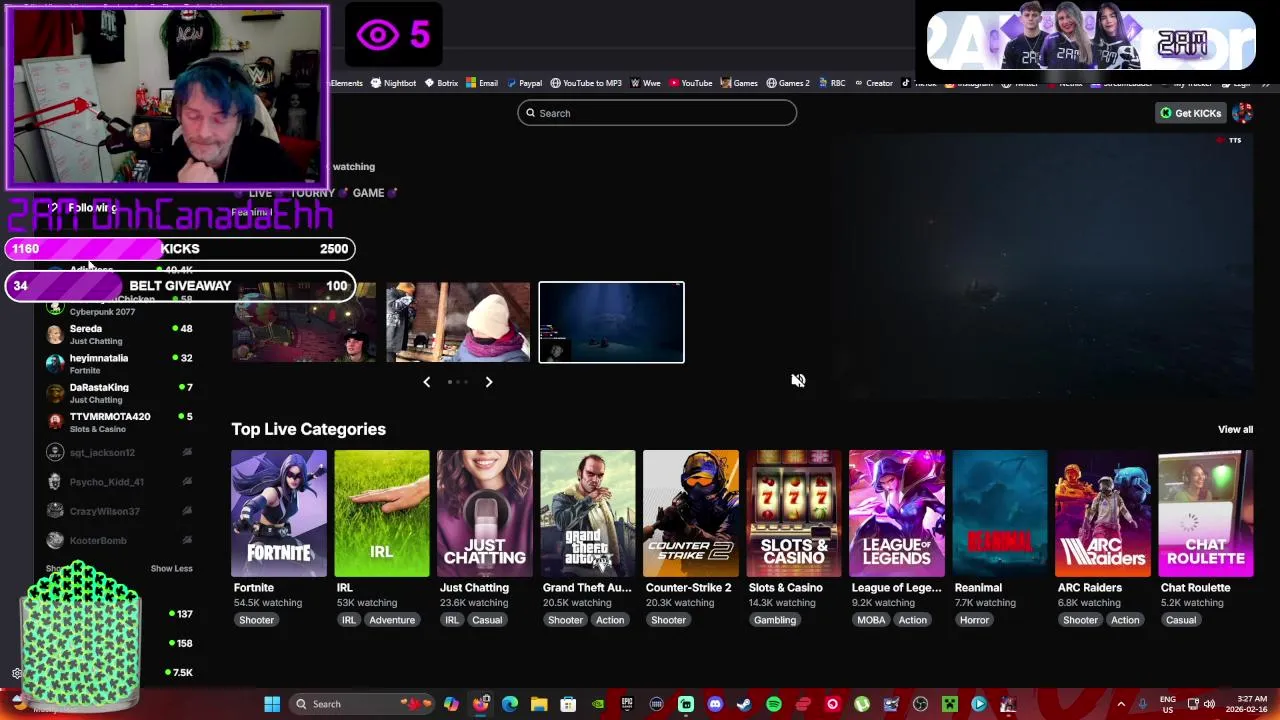This screenshot has width=1280, height=720.
Task: Click the Adventure tag under IRL
Action: 392,620
